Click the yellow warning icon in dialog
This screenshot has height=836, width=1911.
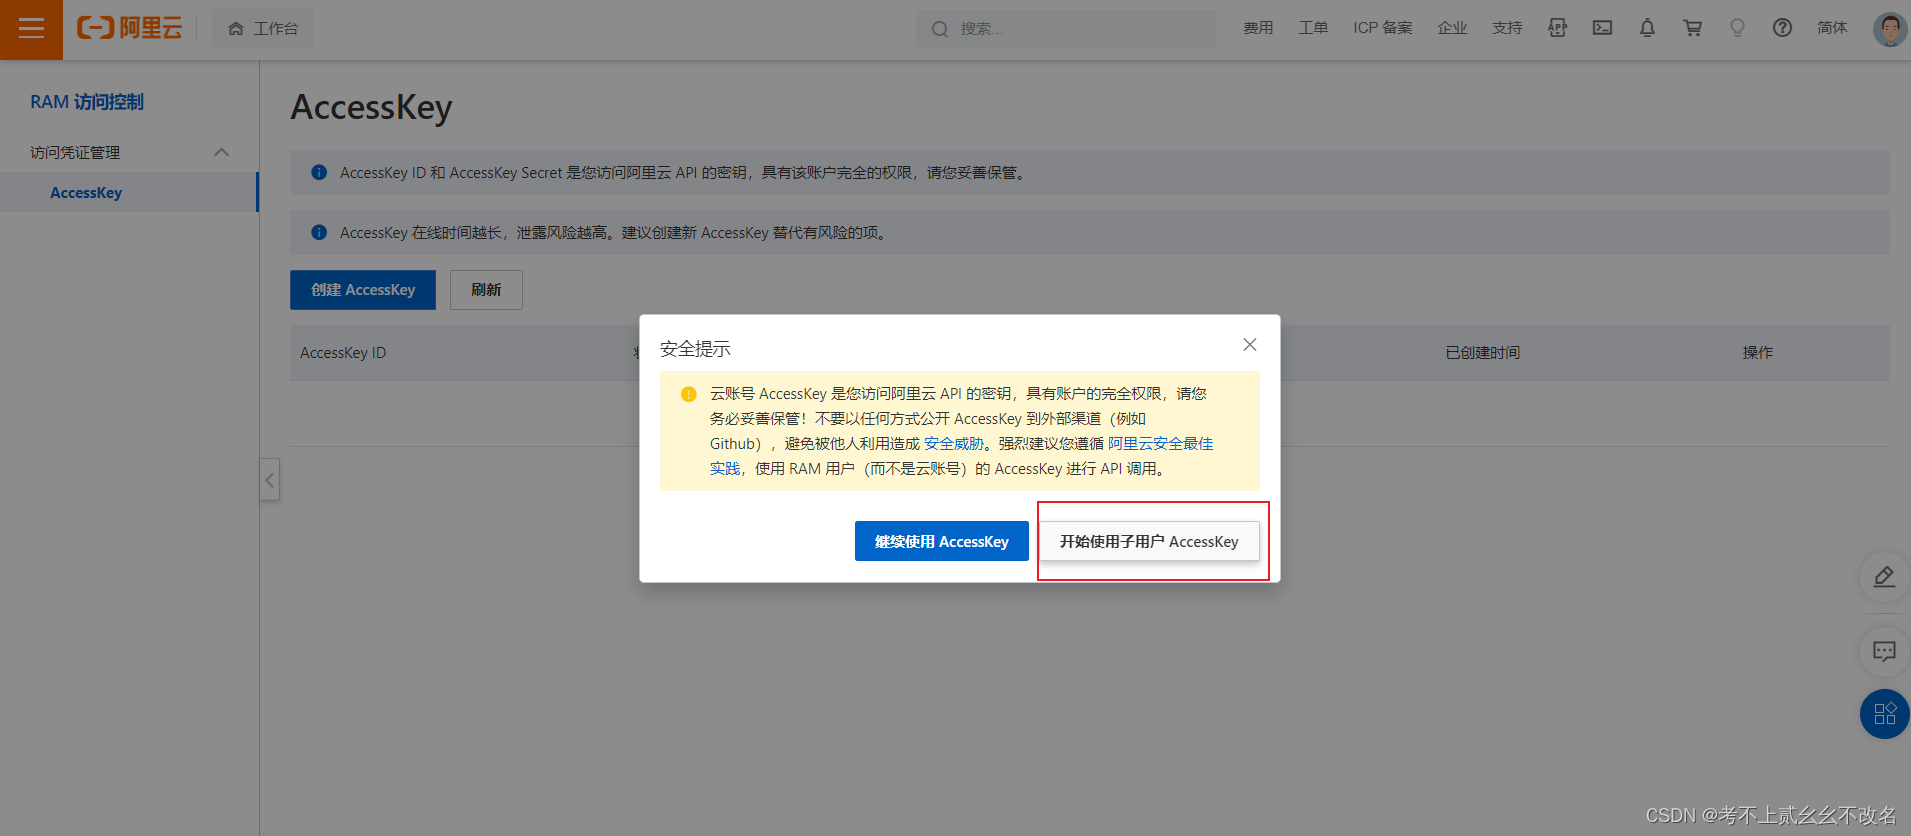[x=688, y=394]
